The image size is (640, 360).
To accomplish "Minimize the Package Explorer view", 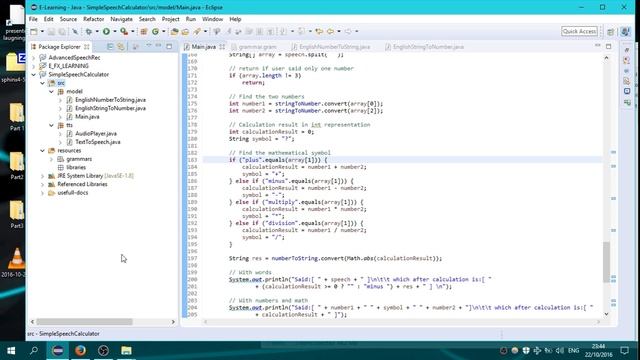I will [159, 46].
